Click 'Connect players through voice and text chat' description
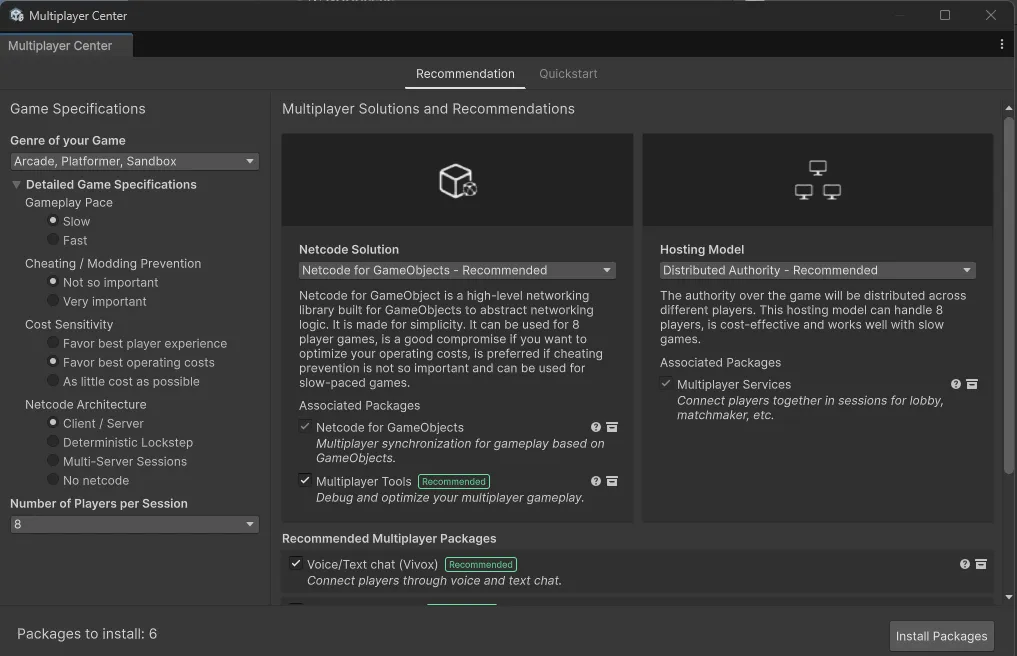The image size is (1017, 656). [434, 581]
